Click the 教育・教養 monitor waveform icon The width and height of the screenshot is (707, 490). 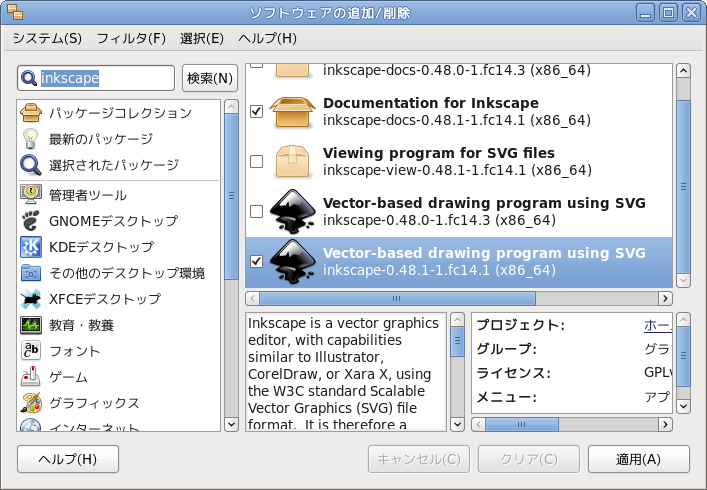(31, 325)
